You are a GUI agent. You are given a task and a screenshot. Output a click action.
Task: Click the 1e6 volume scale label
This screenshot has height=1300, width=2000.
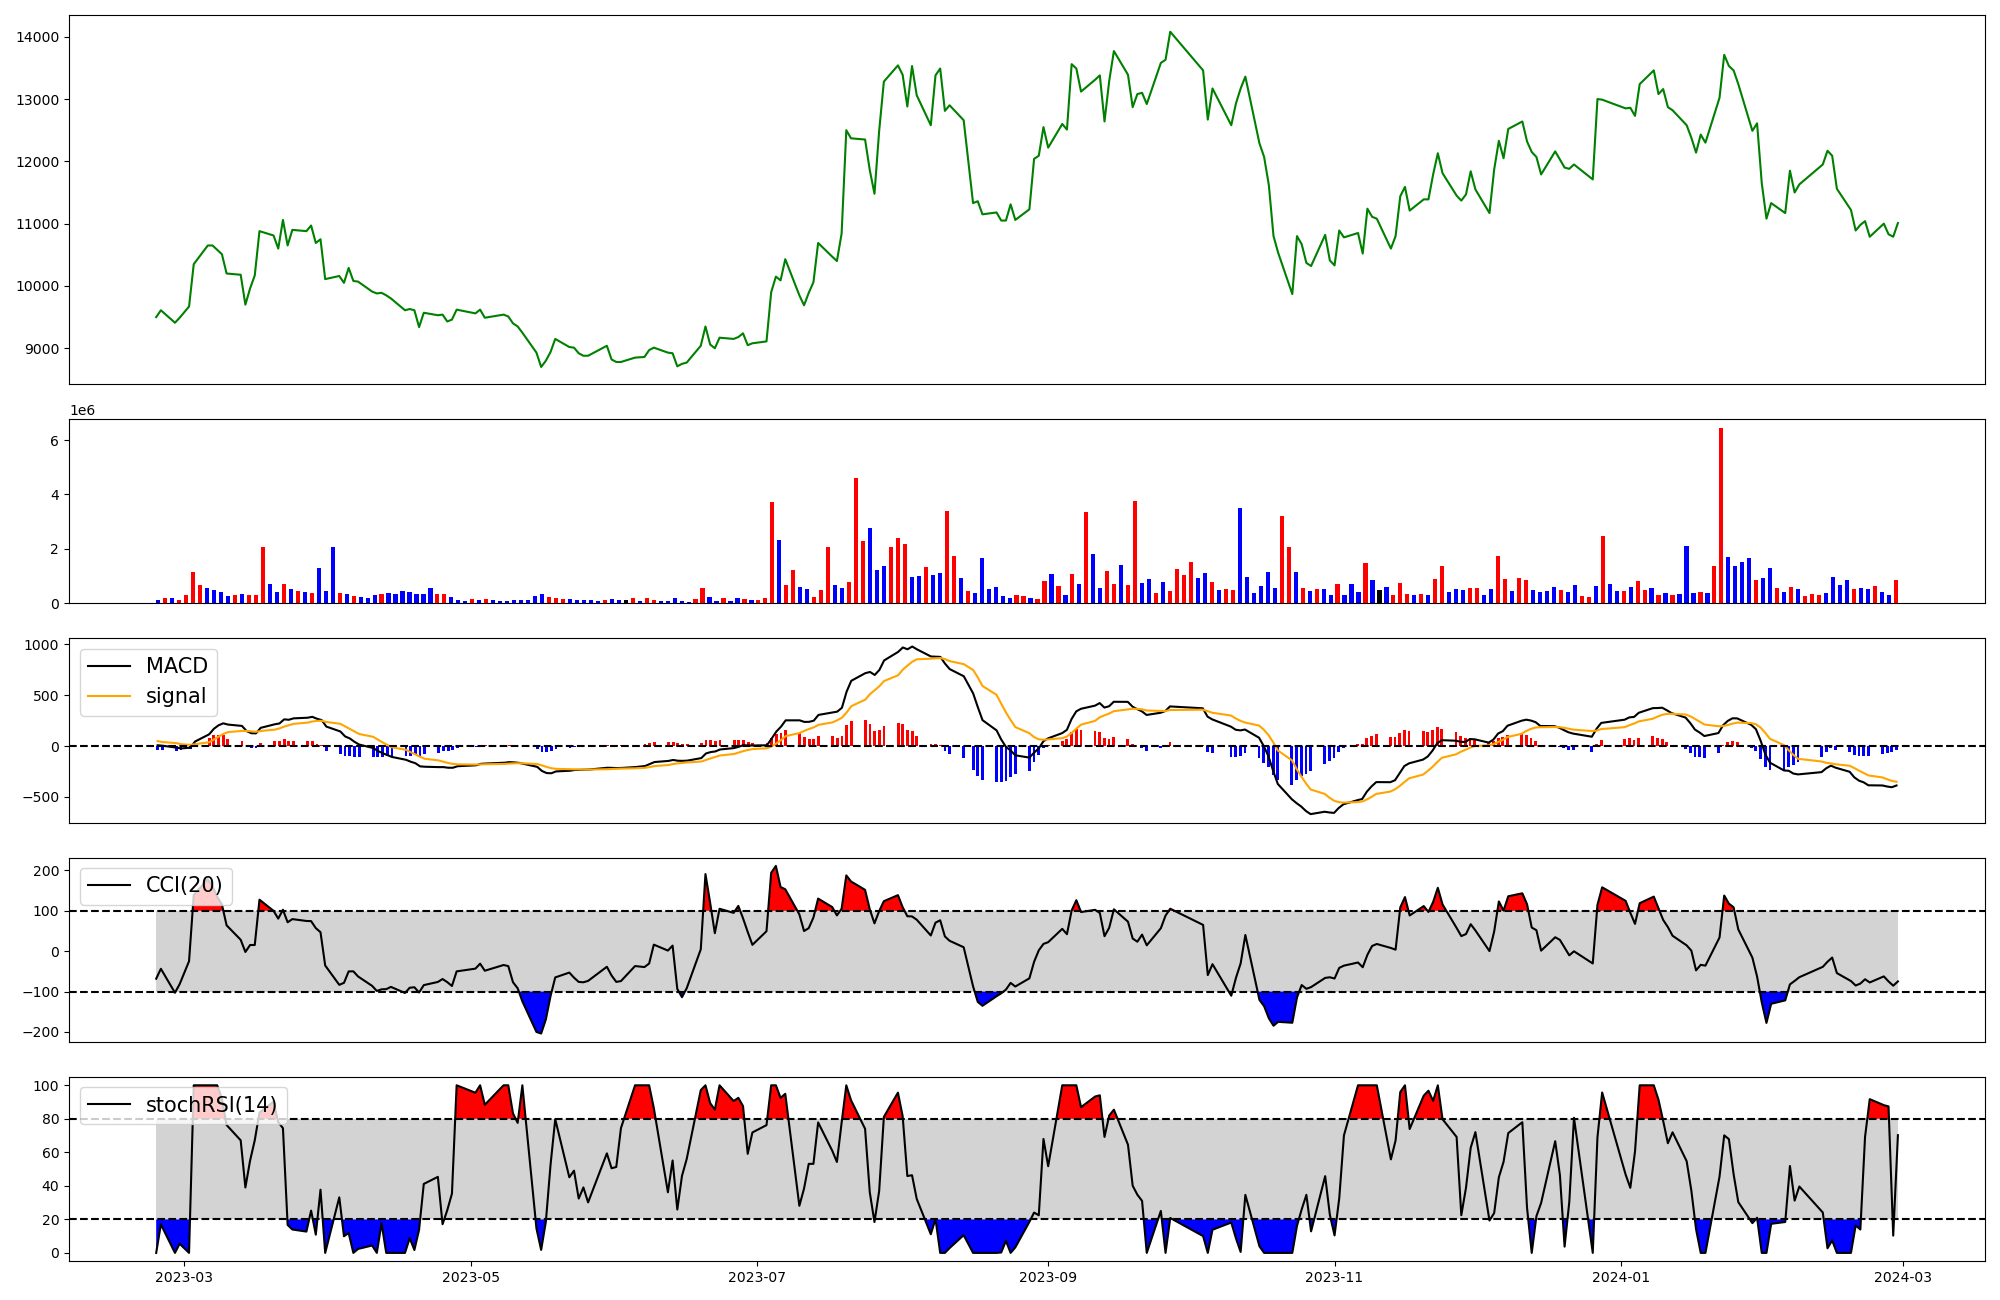82,411
